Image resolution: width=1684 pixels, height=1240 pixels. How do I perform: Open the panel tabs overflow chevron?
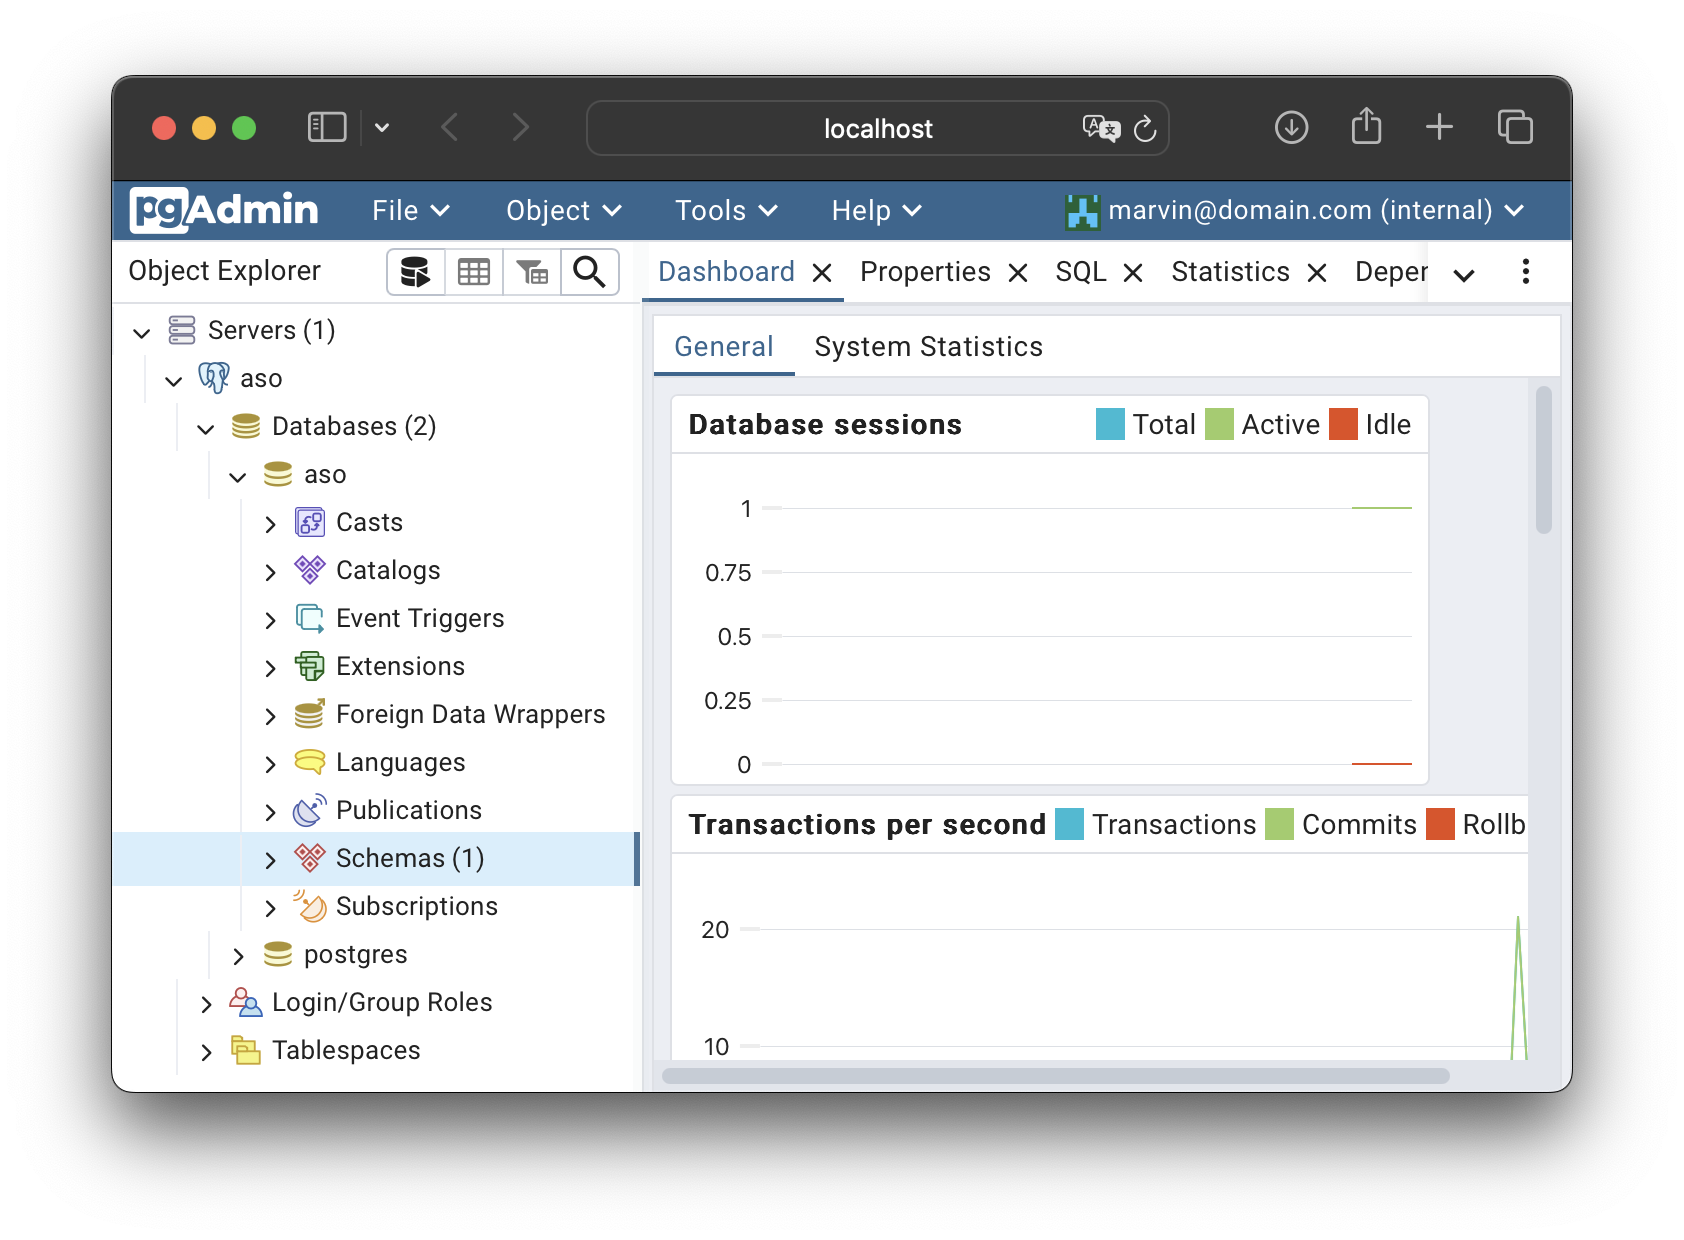pos(1464,275)
